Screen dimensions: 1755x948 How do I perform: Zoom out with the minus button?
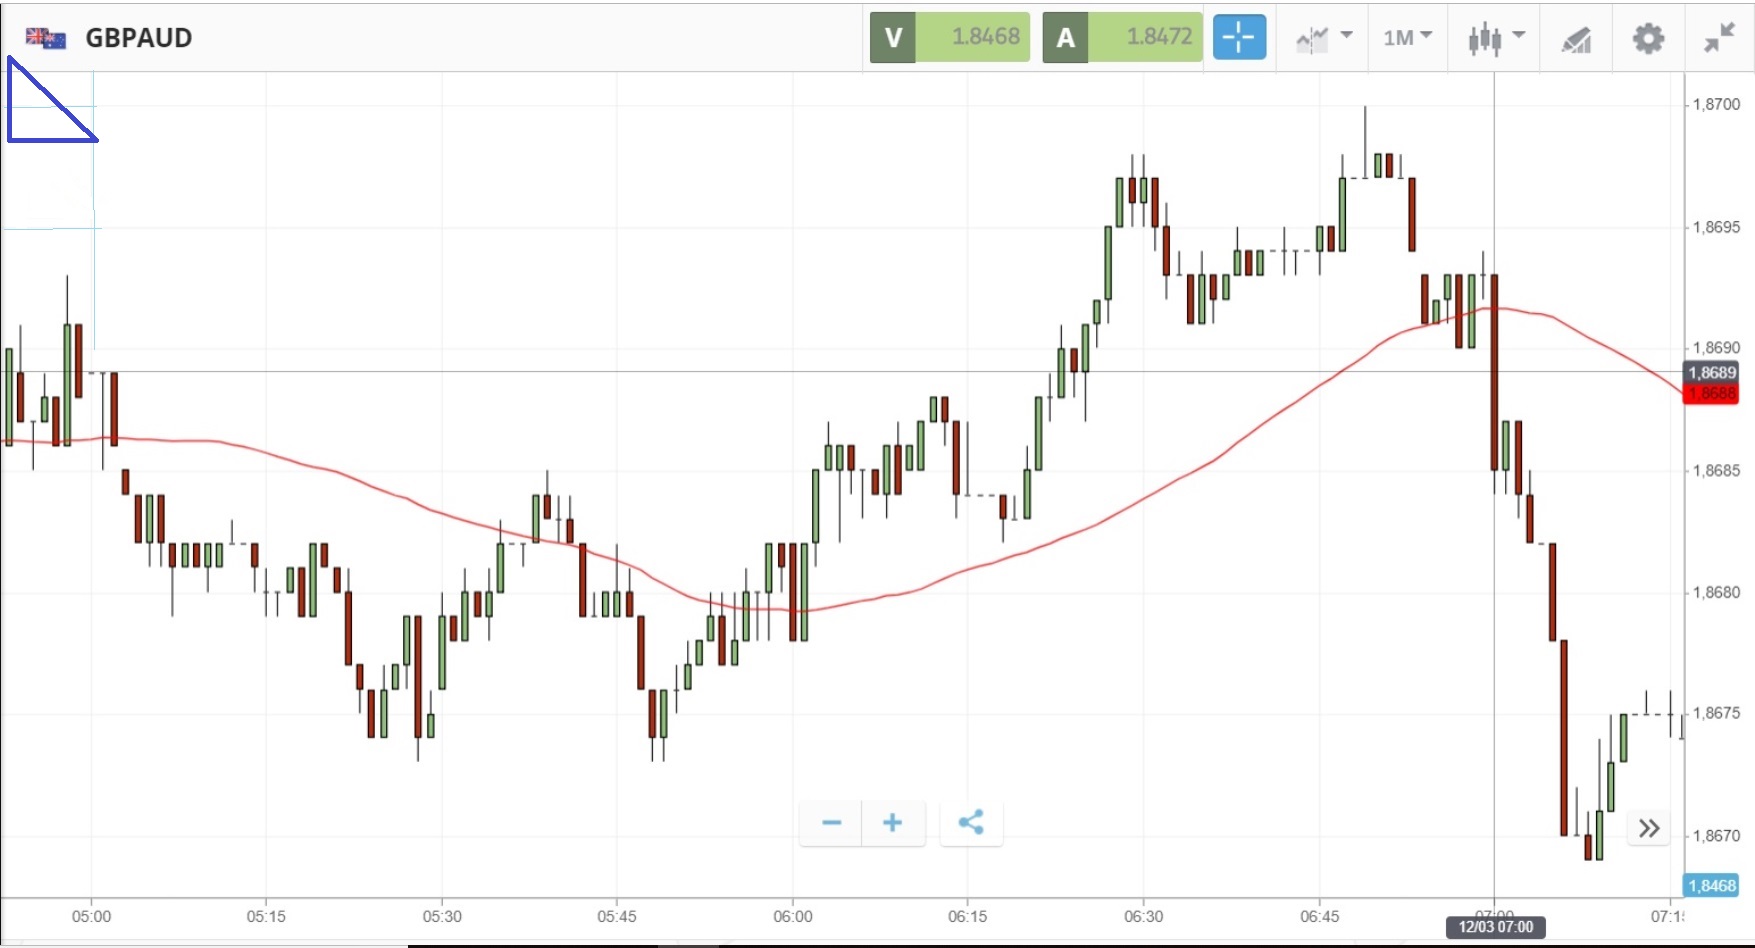pos(831,823)
